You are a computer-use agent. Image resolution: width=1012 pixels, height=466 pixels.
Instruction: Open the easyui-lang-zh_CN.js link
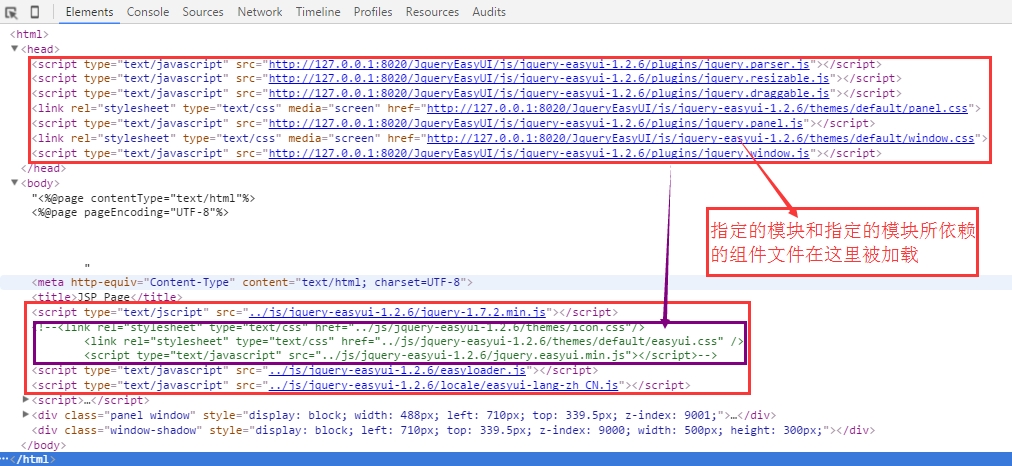coord(443,385)
